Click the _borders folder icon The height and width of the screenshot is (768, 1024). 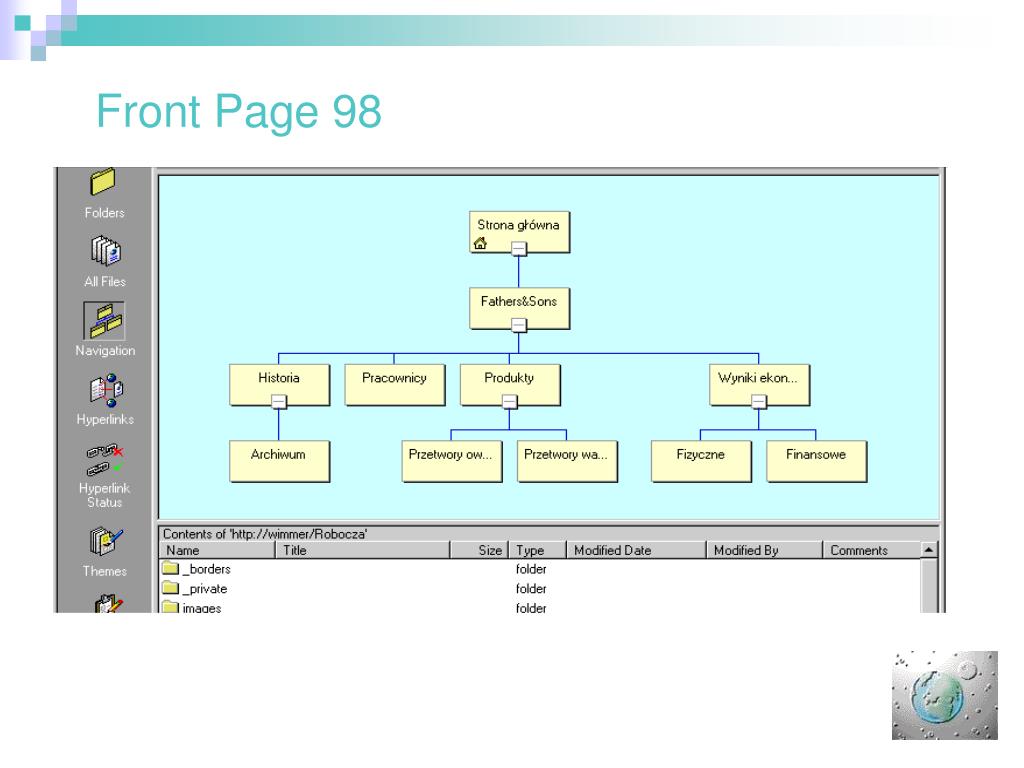tap(170, 568)
